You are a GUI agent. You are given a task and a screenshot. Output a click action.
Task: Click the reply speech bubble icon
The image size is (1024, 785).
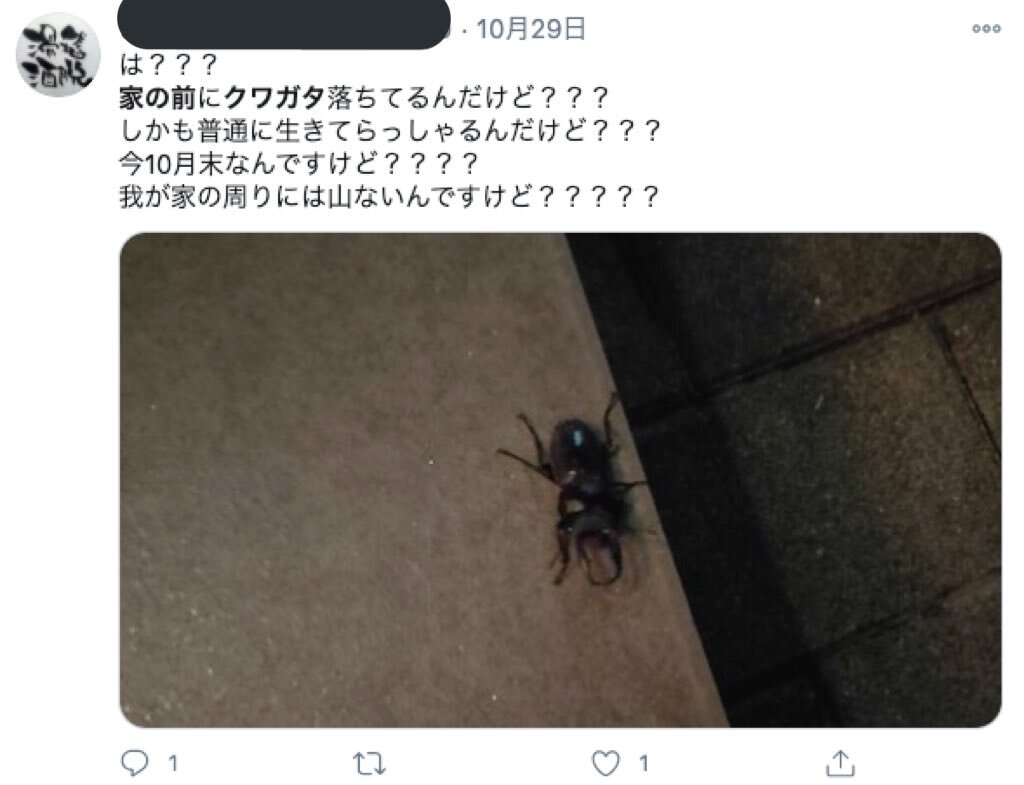[x=135, y=762]
